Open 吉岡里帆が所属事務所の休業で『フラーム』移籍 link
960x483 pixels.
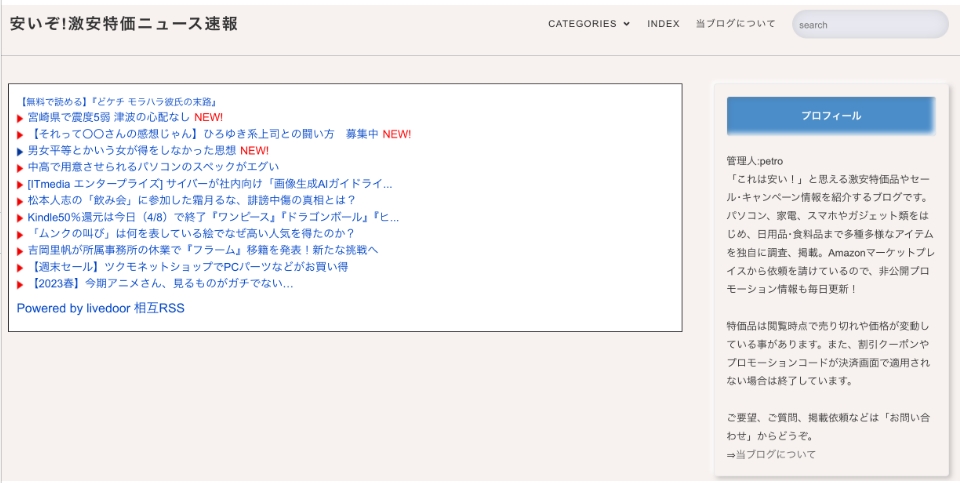click(203, 250)
